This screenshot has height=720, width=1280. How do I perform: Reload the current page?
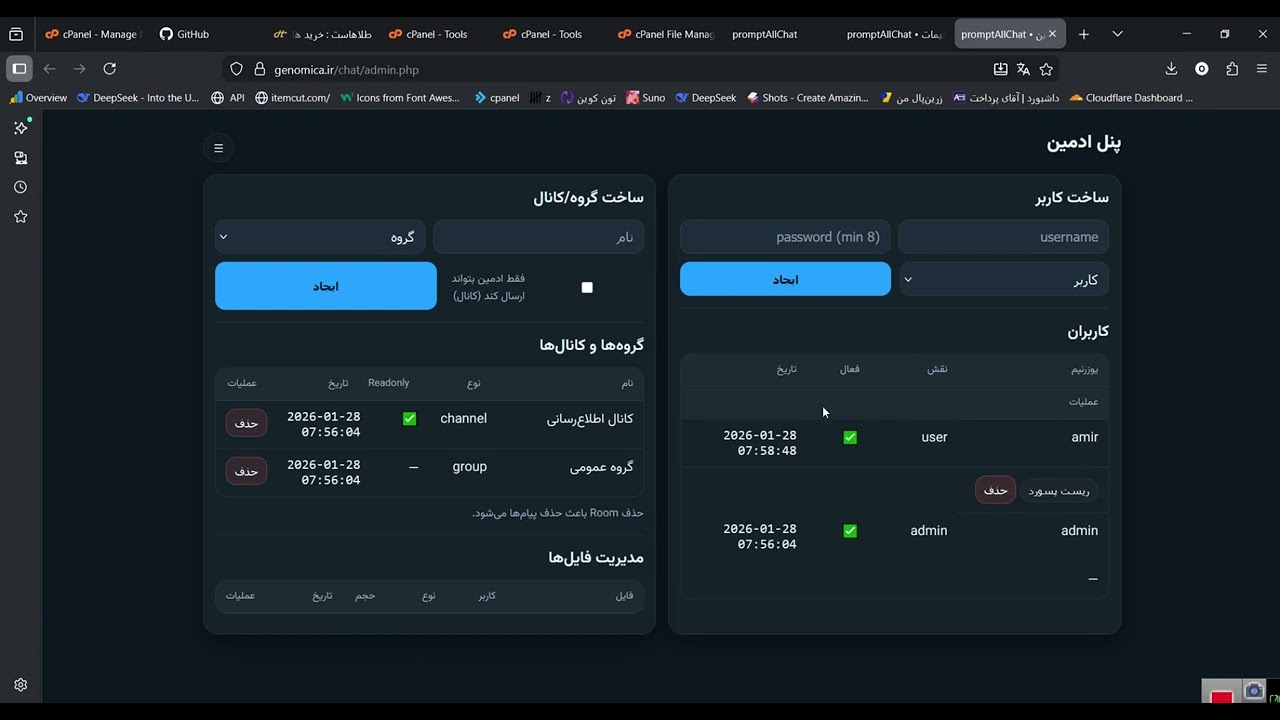(110, 69)
